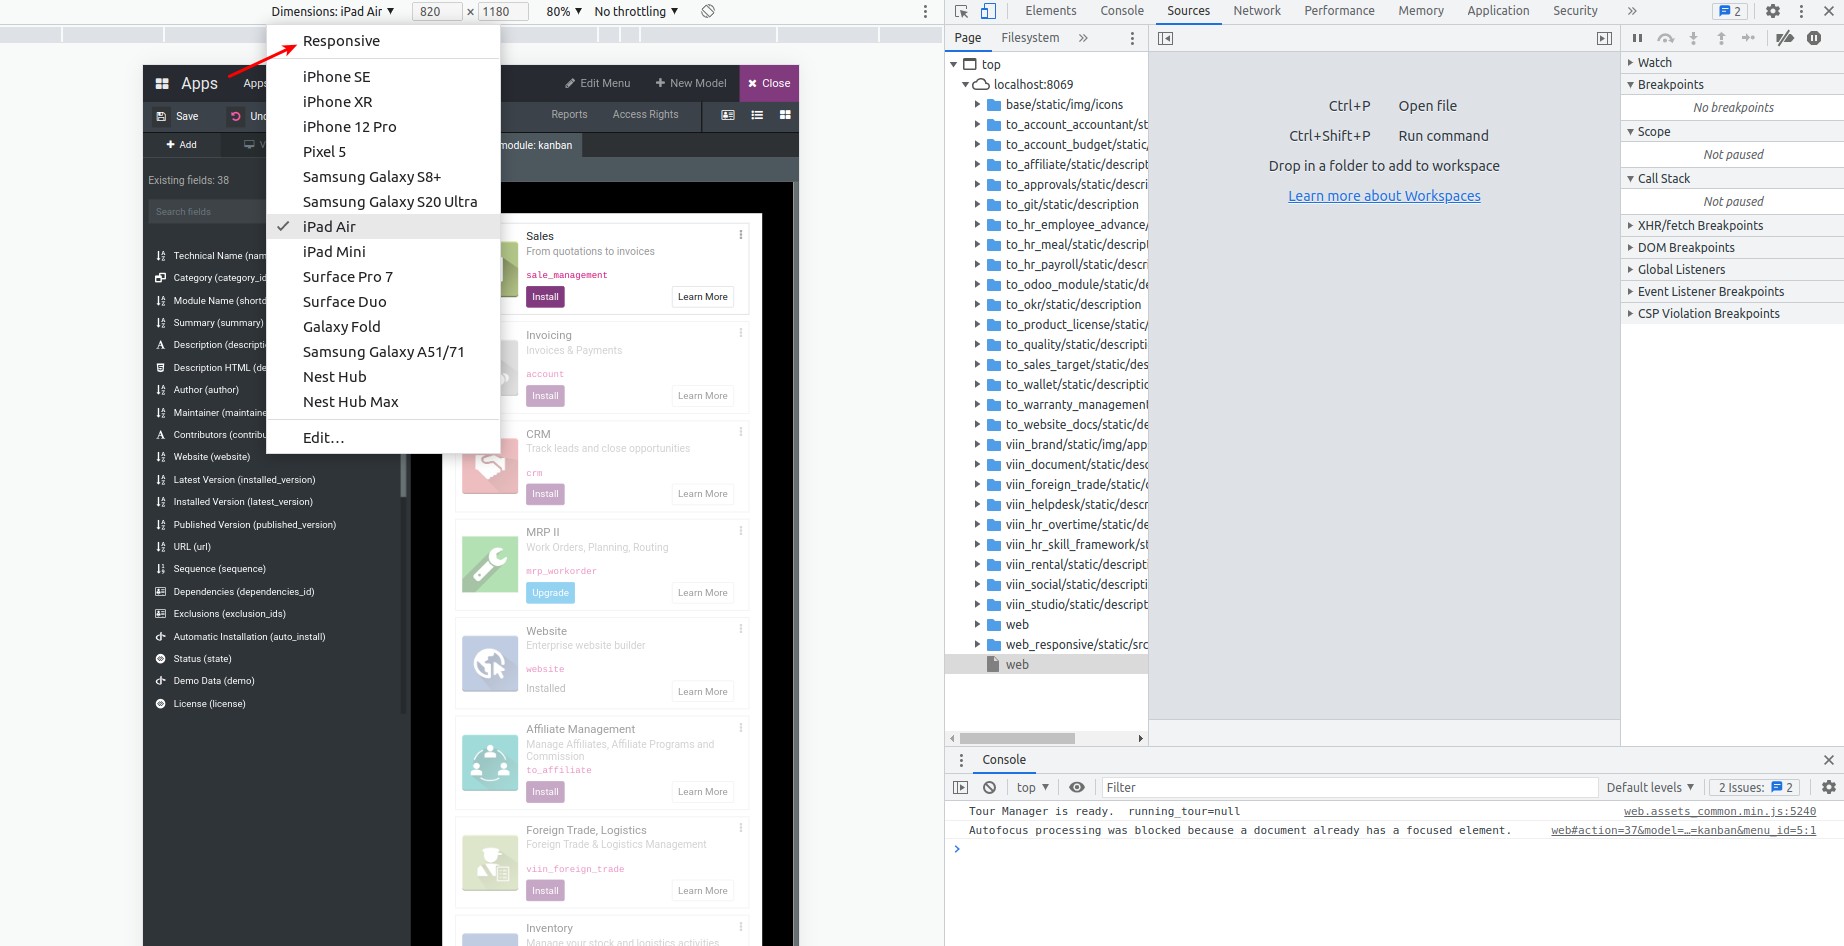This screenshot has width=1844, height=946.
Task: Clear the console
Action: 989,788
